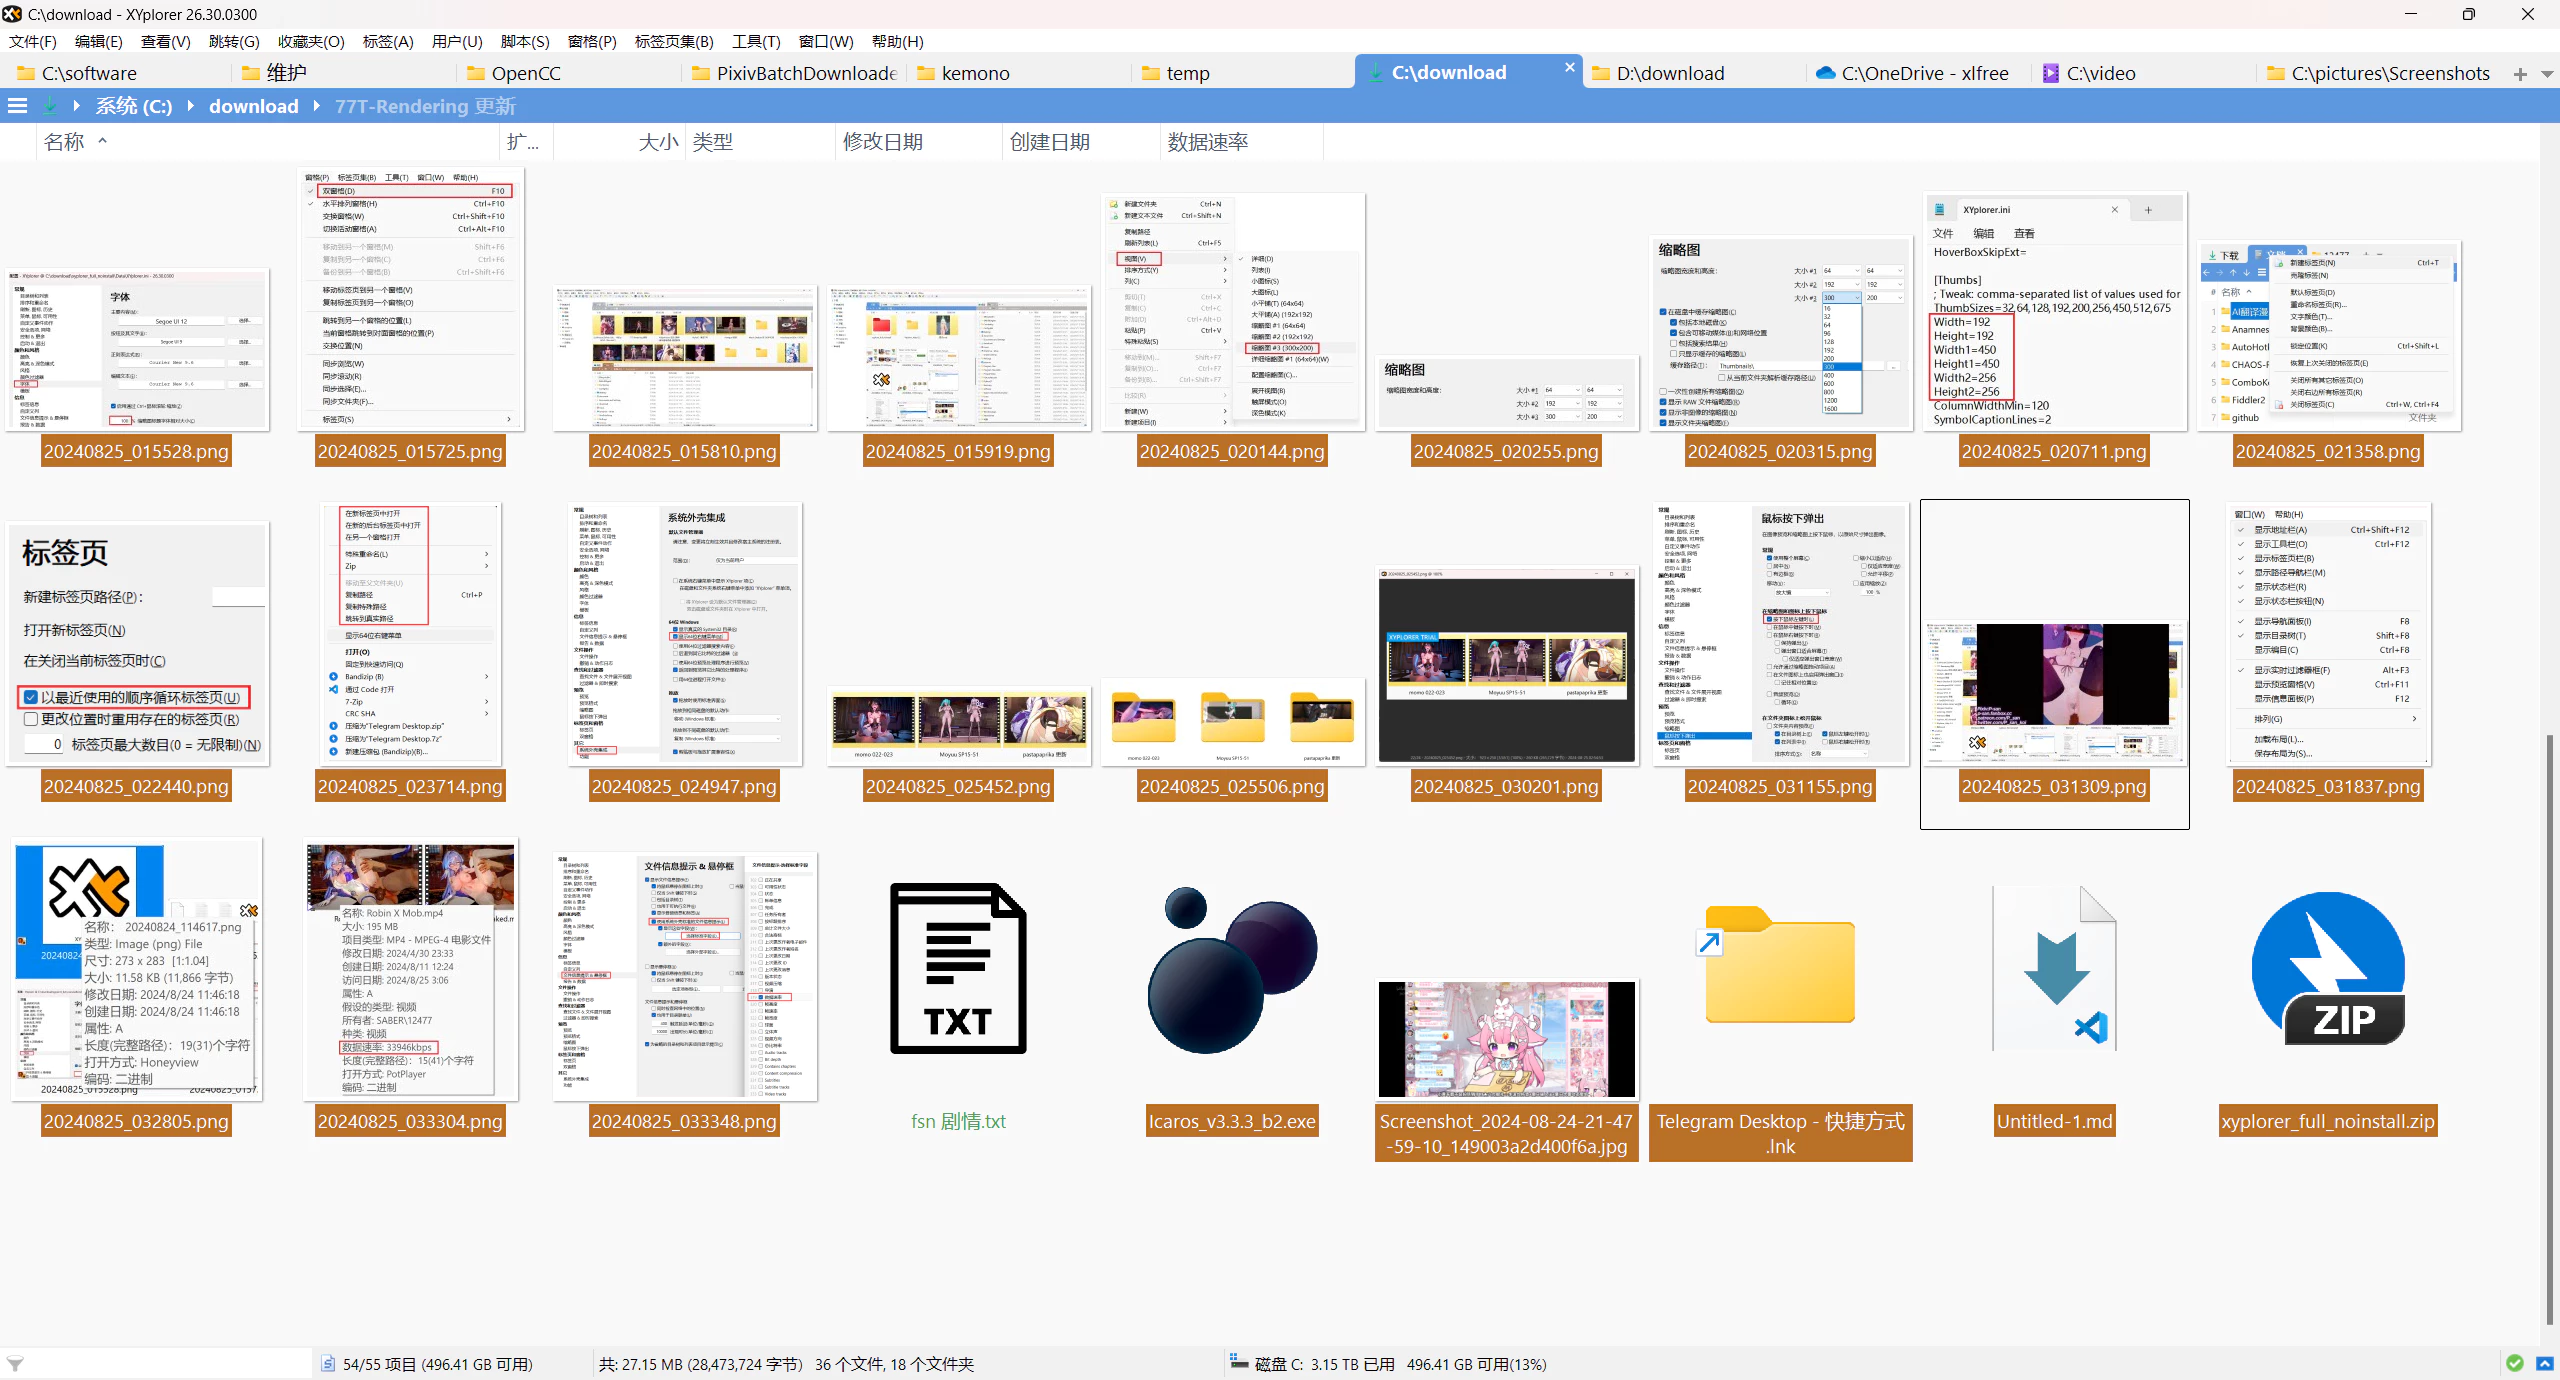Select the fsn 剧情.txt file icon

958,968
